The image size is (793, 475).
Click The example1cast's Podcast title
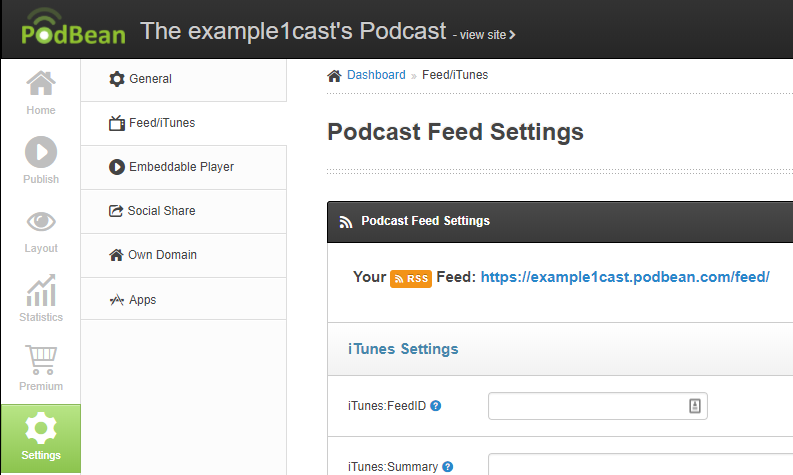tap(293, 31)
